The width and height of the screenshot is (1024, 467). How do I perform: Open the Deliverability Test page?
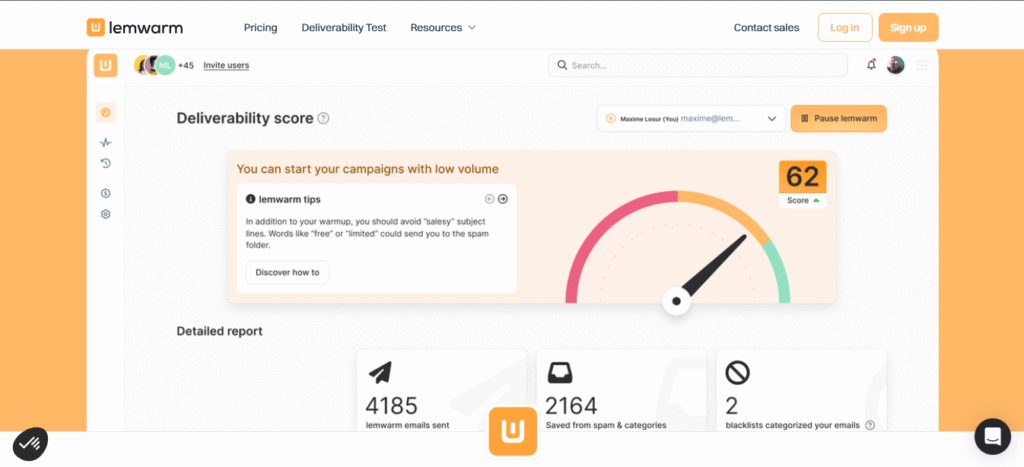[x=344, y=27]
